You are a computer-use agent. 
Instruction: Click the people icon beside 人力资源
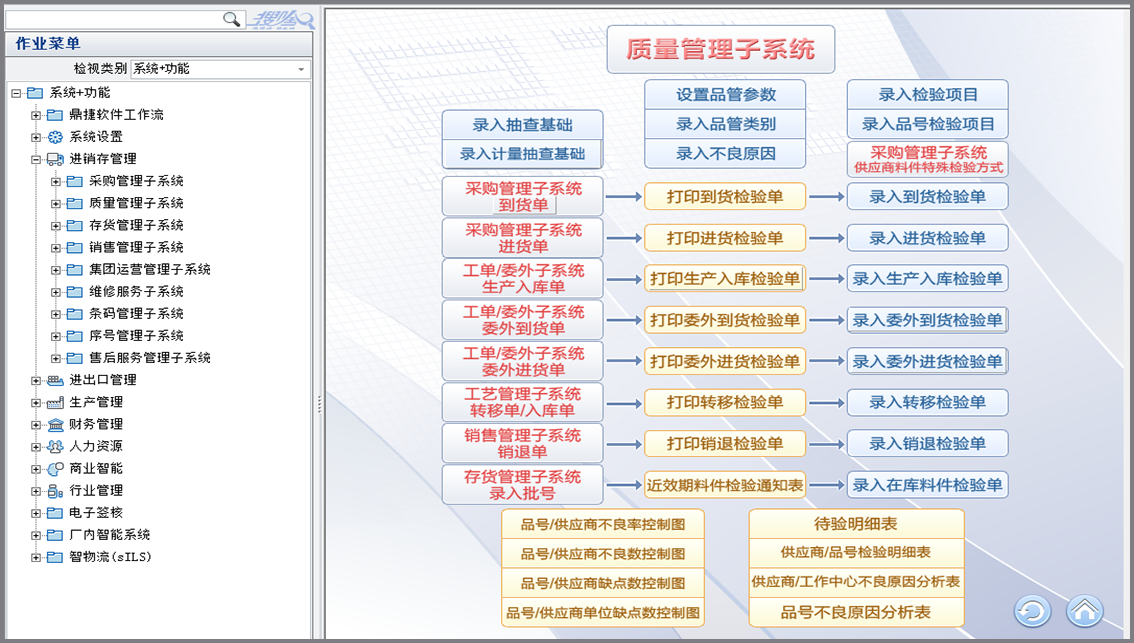(55, 446)
